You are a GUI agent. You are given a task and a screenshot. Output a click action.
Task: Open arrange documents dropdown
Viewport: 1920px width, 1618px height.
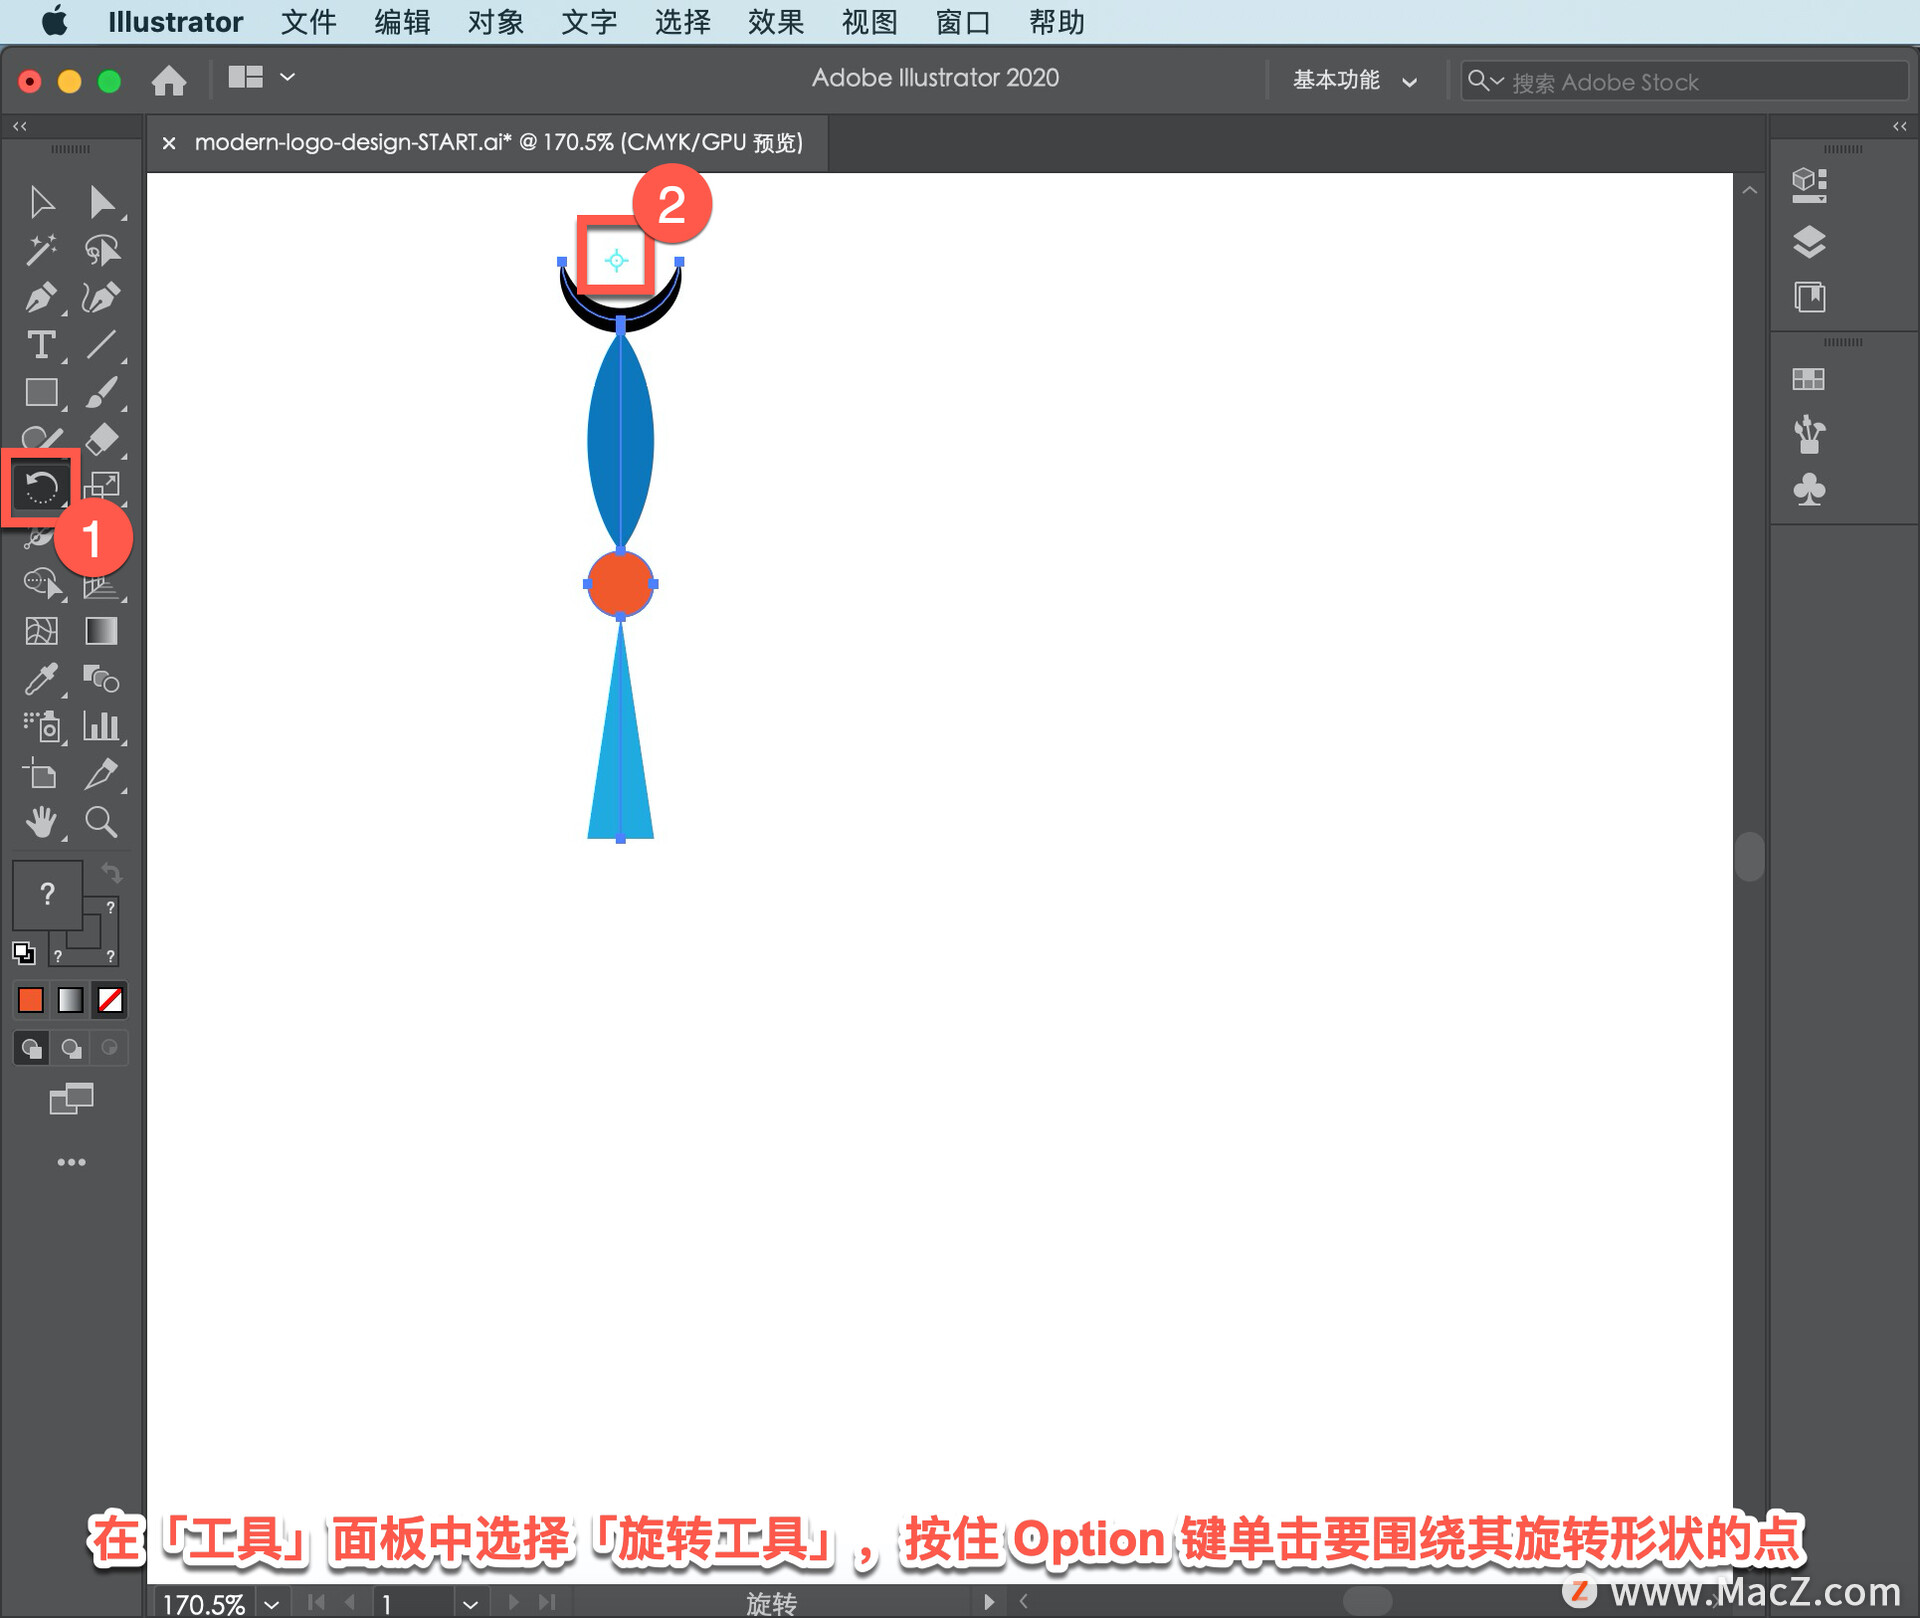[261, 77]
